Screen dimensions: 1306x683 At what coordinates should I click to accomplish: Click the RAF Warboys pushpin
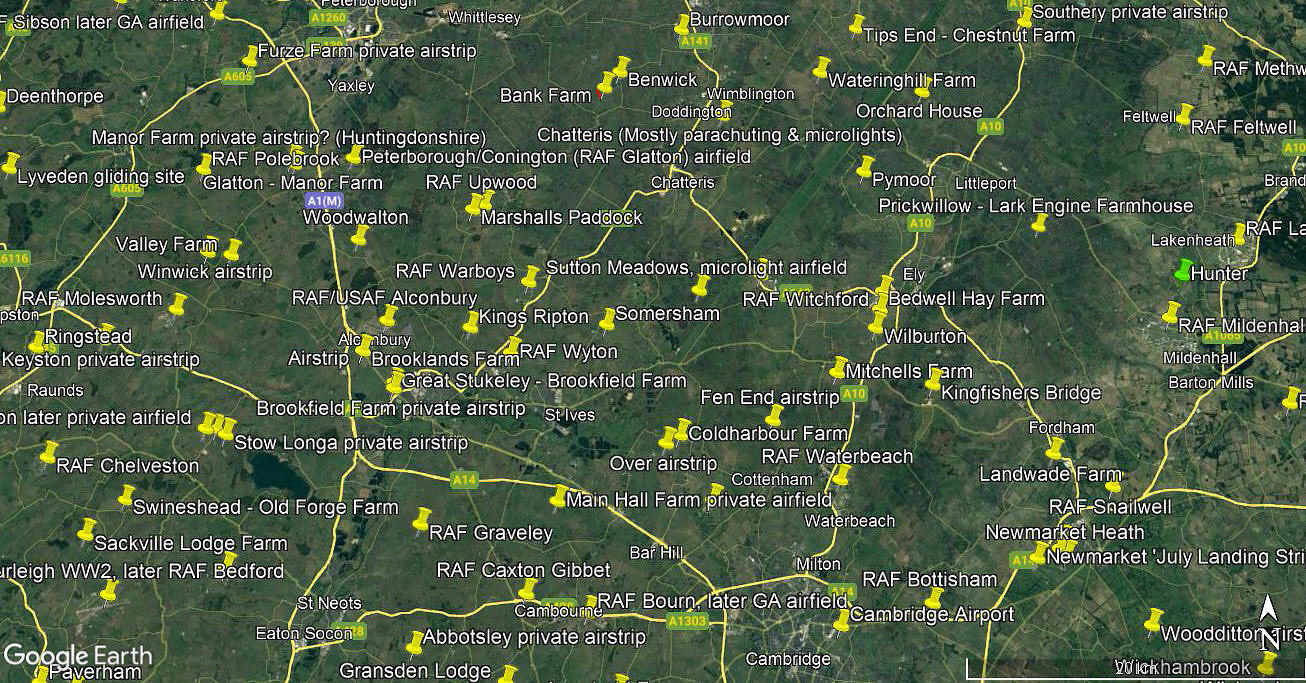tap(530, 276)
